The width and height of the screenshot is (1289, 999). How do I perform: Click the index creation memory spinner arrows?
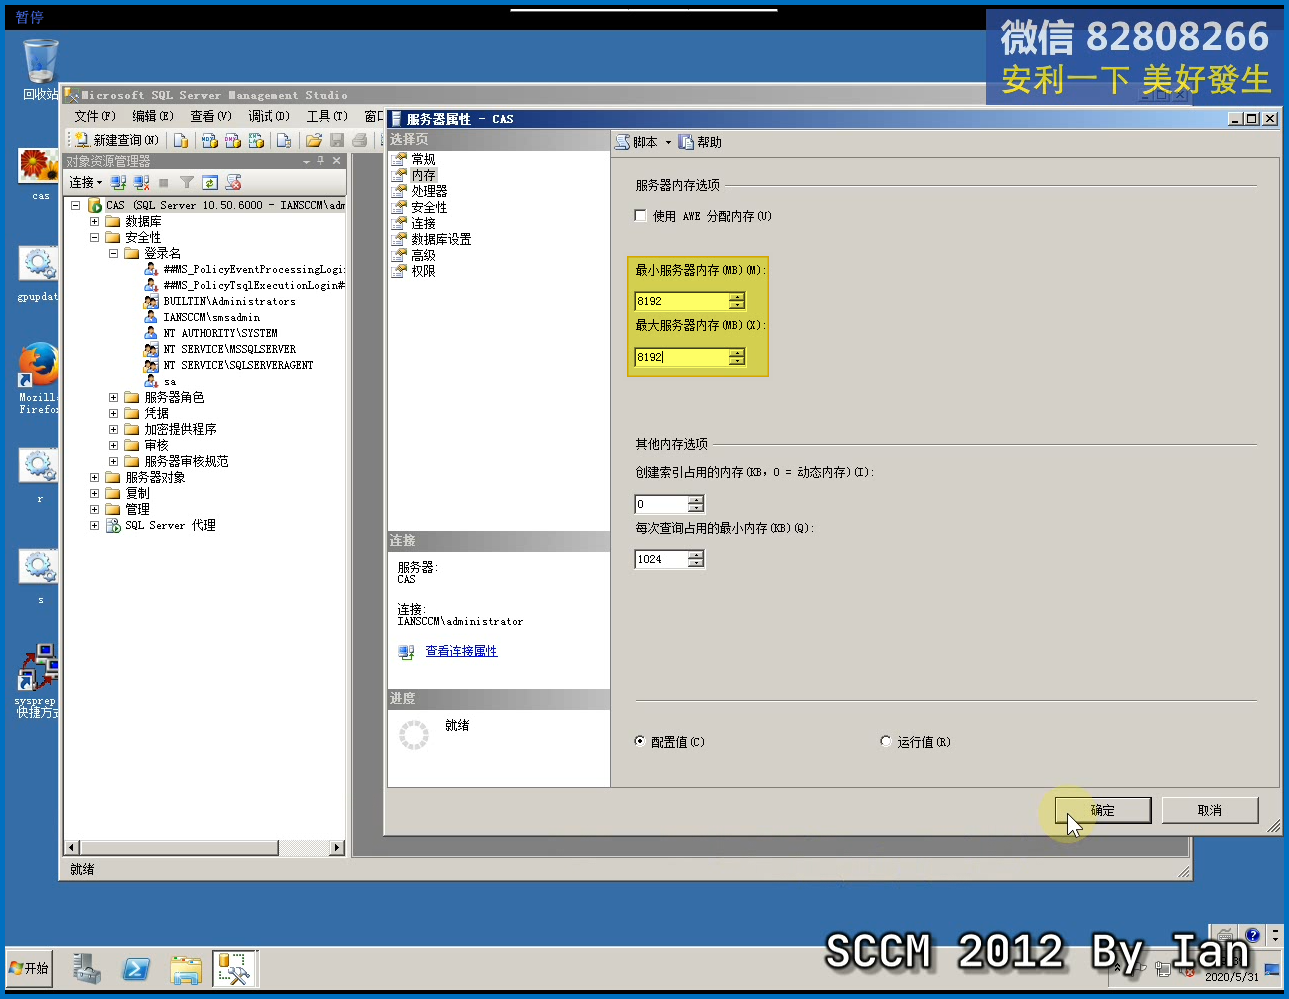pyautogui.click(x=696, y=504)
